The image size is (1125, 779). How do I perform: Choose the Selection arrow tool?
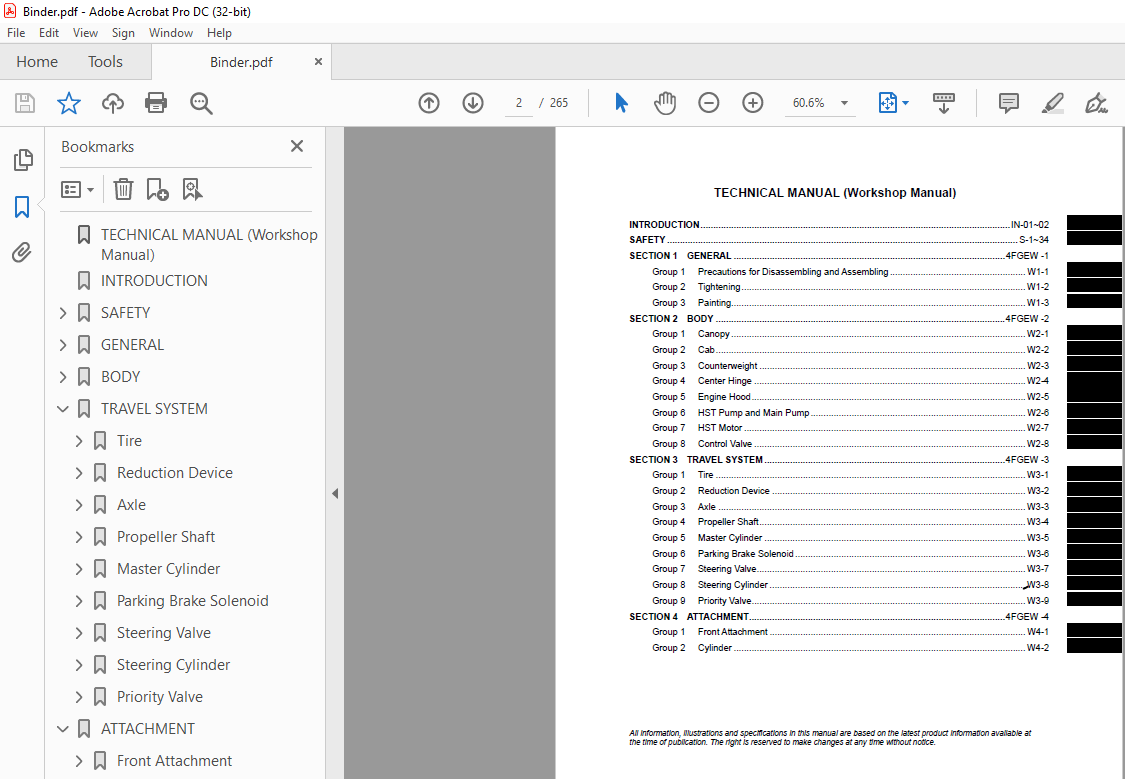621,103
